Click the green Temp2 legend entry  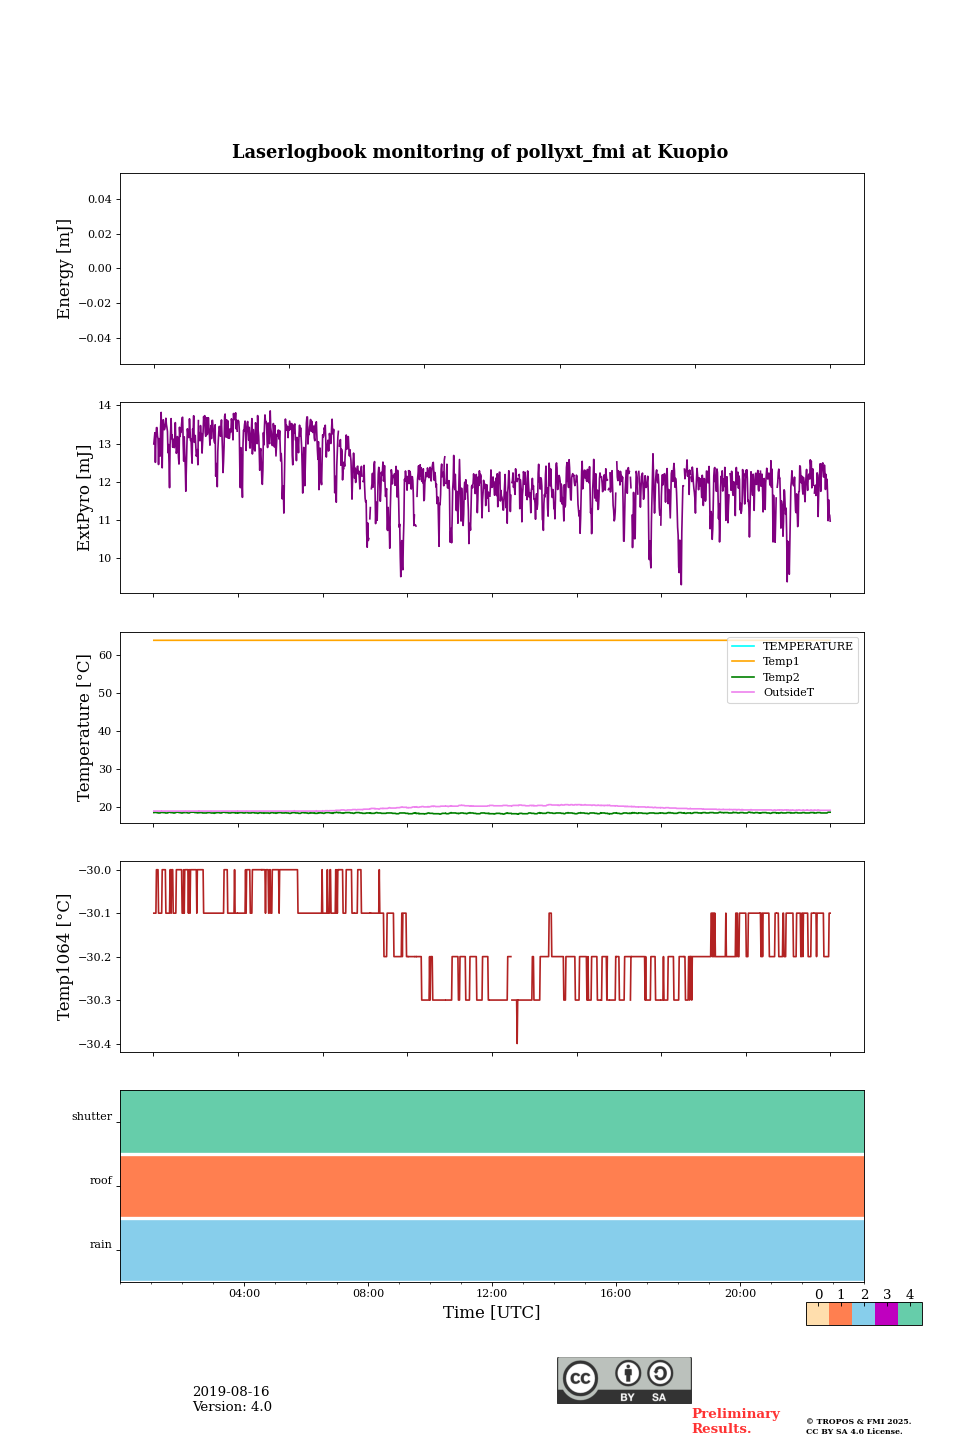[781, 677]
